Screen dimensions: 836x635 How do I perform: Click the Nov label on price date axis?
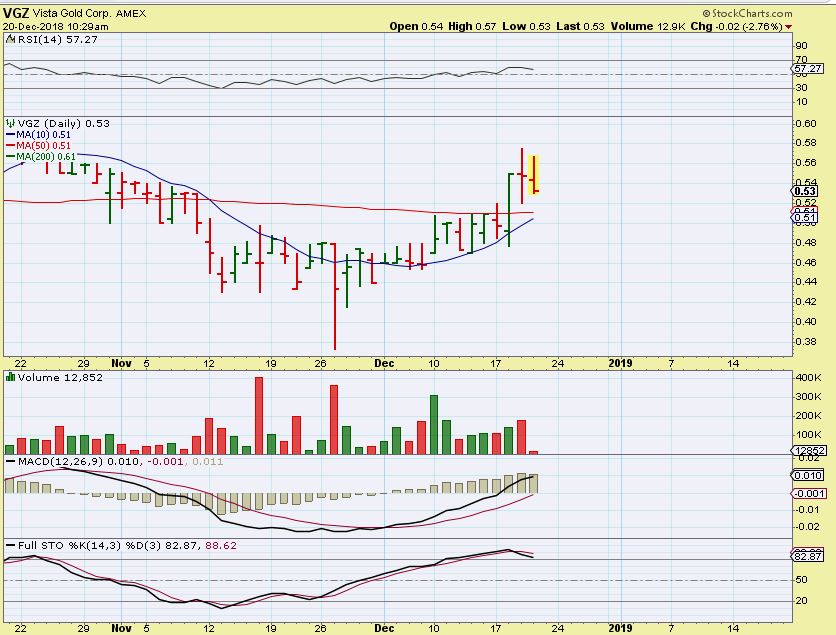(122, 364)
